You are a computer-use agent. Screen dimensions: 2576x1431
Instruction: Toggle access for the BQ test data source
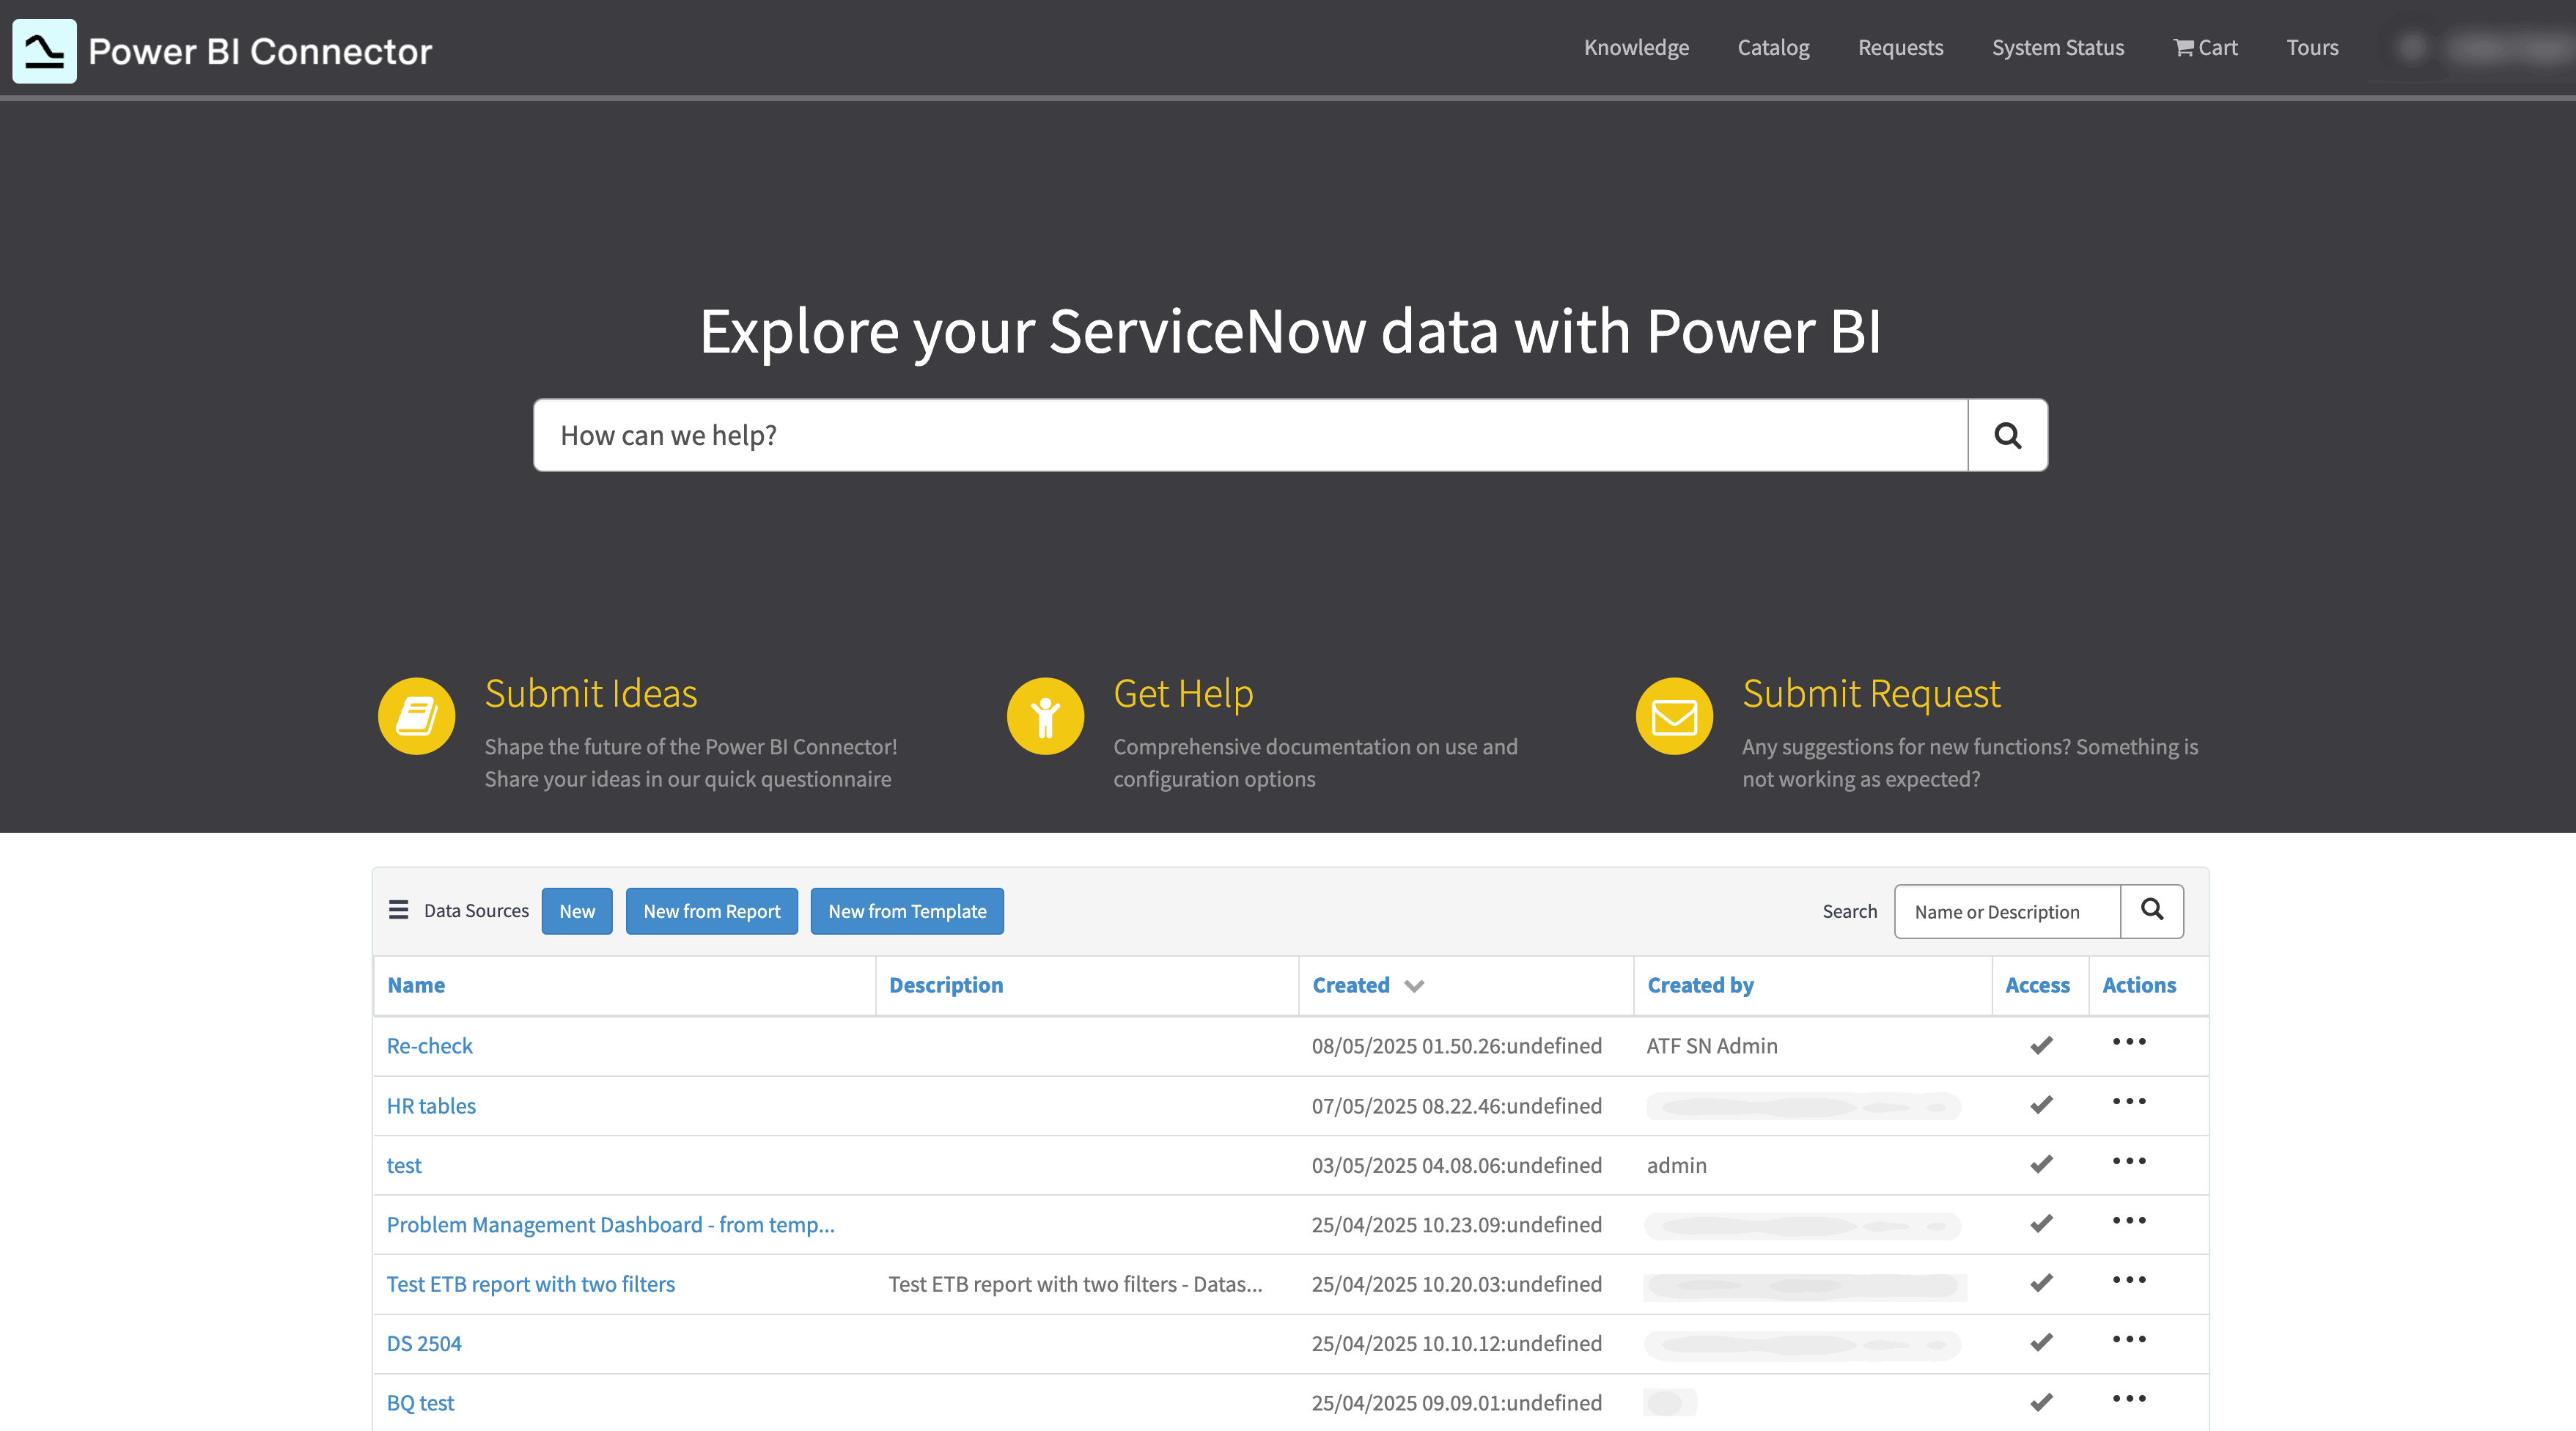2040,1402
